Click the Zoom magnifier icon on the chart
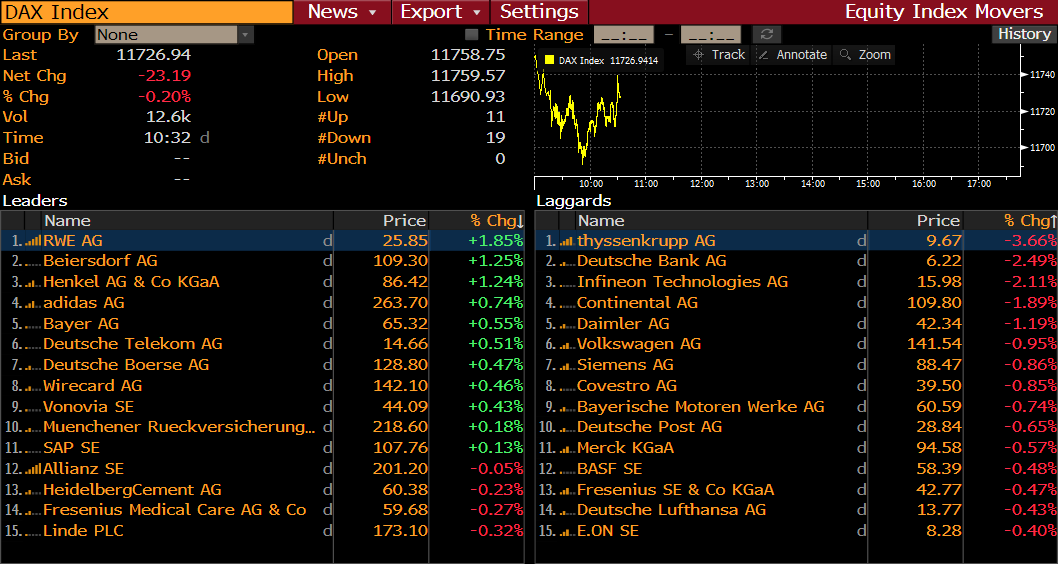The width and height of the screenshot is (1058, 564). (x=845, y=55)
